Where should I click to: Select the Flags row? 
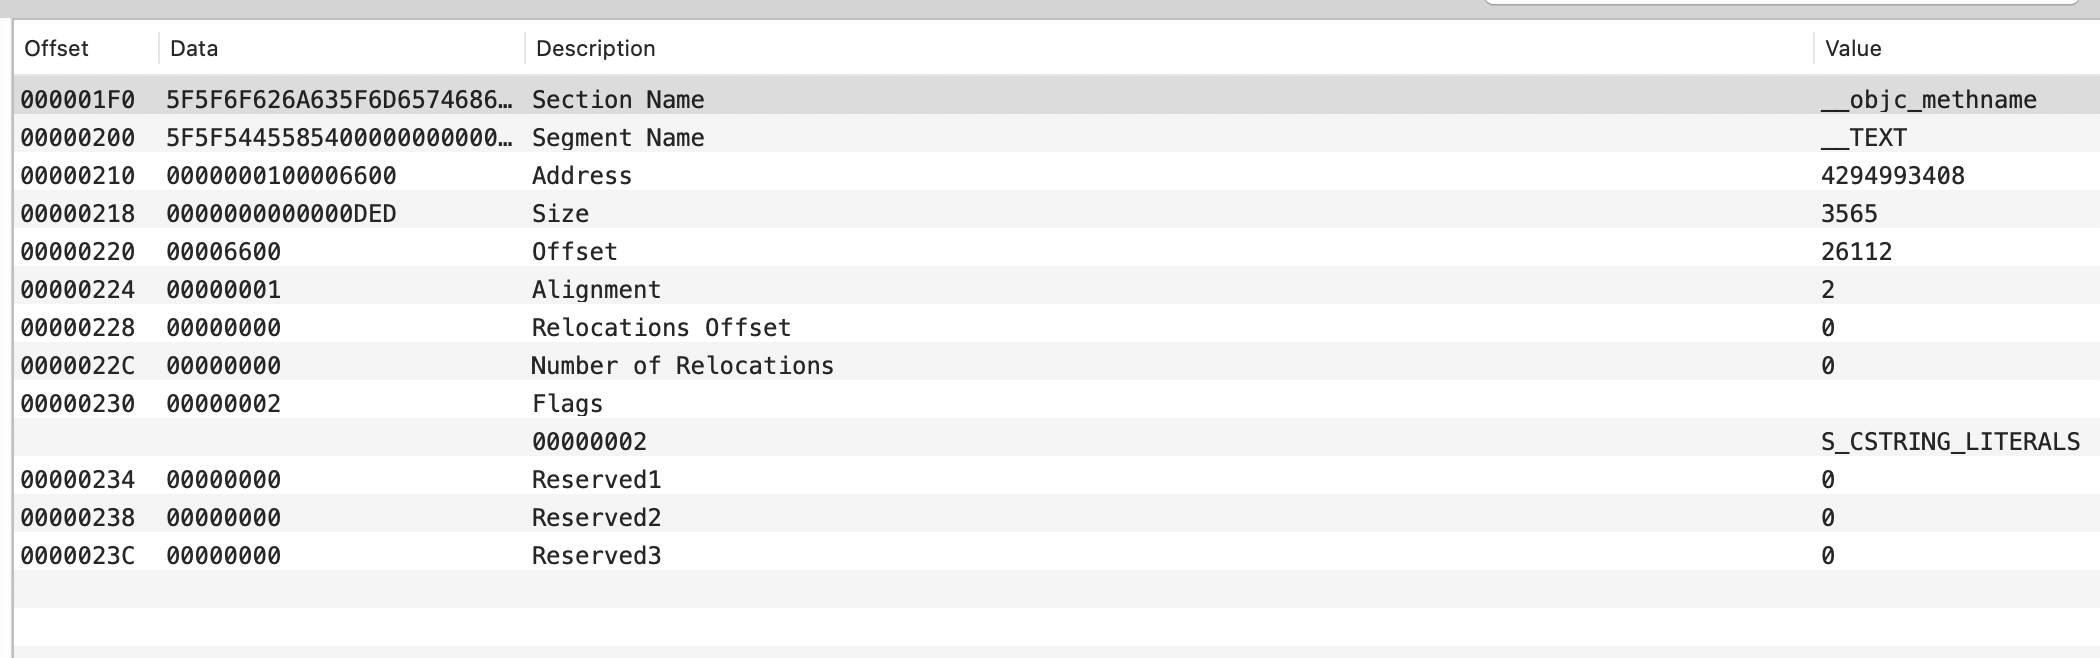click(x=1057, y=403)
